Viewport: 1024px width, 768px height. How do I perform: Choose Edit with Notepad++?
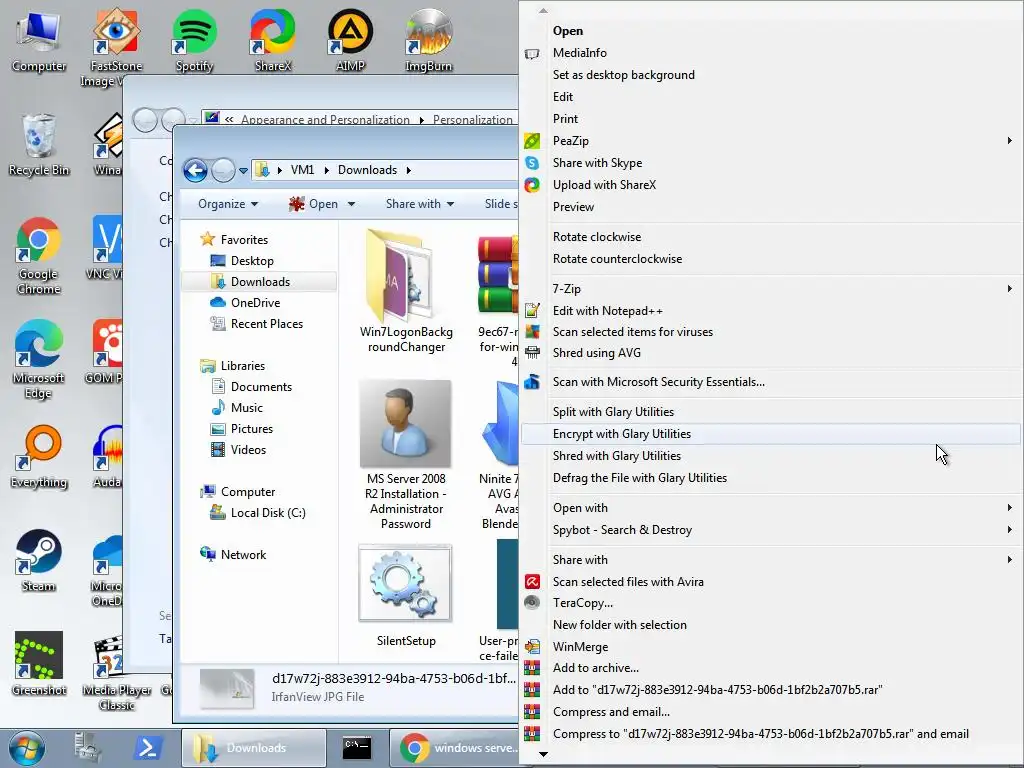coord(771,311)
